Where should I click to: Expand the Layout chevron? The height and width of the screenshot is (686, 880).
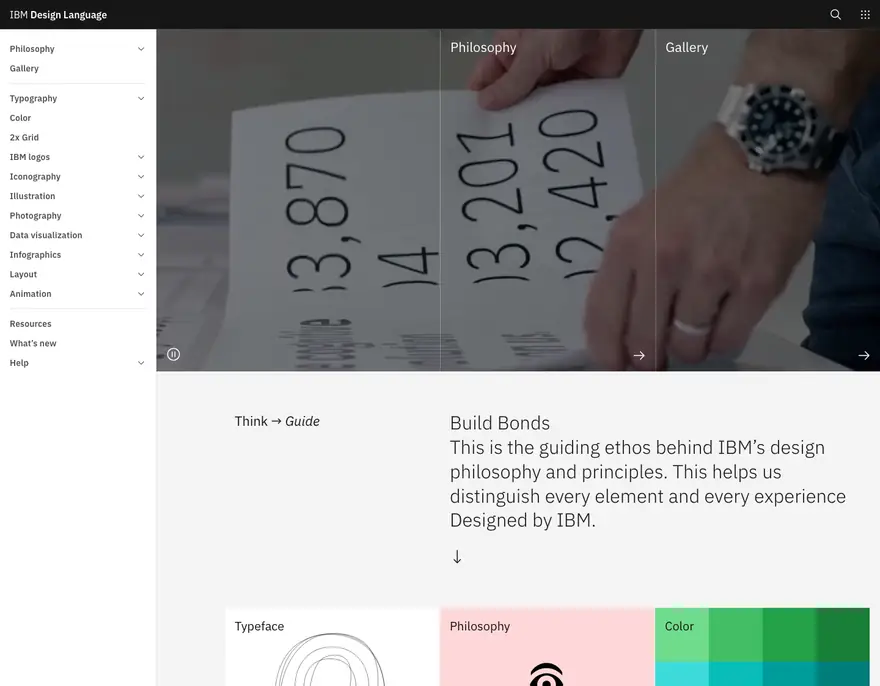click(141, 274)
